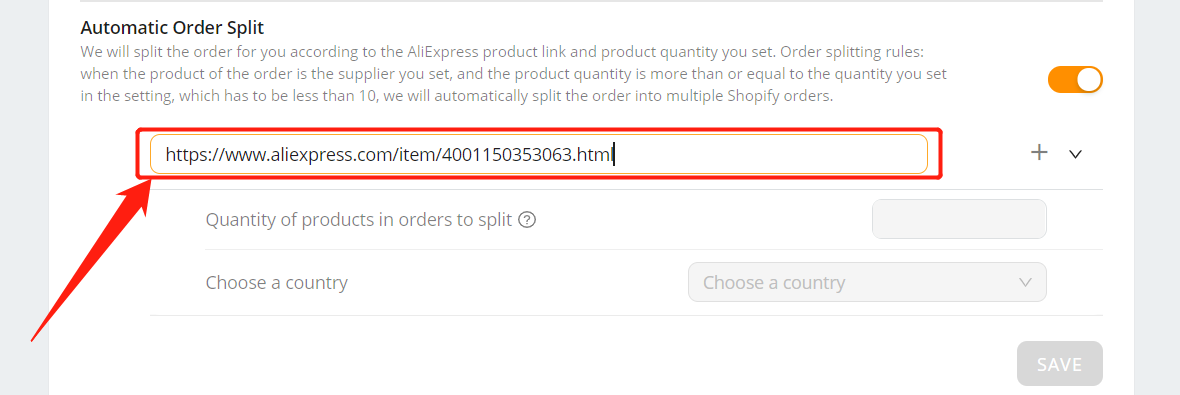Add another product link with plus icon

(x=1039, y=153)
